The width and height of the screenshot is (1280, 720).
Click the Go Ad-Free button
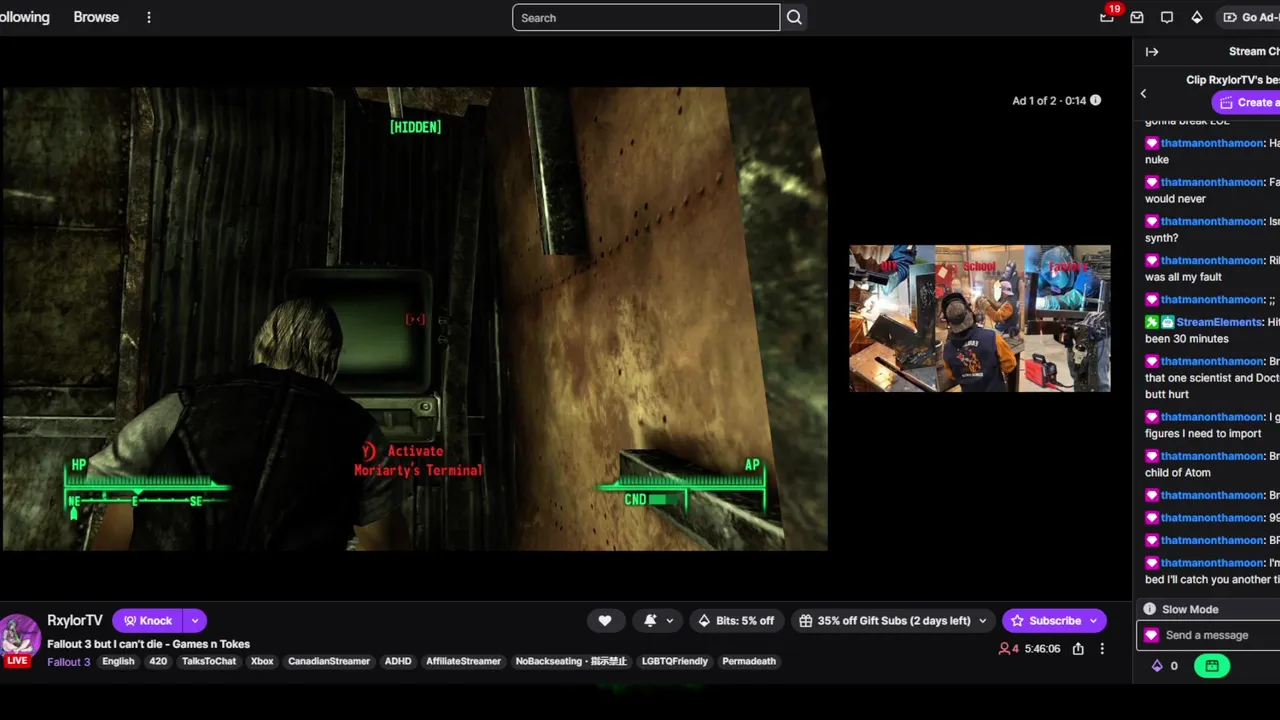(x=1250, y=17)
